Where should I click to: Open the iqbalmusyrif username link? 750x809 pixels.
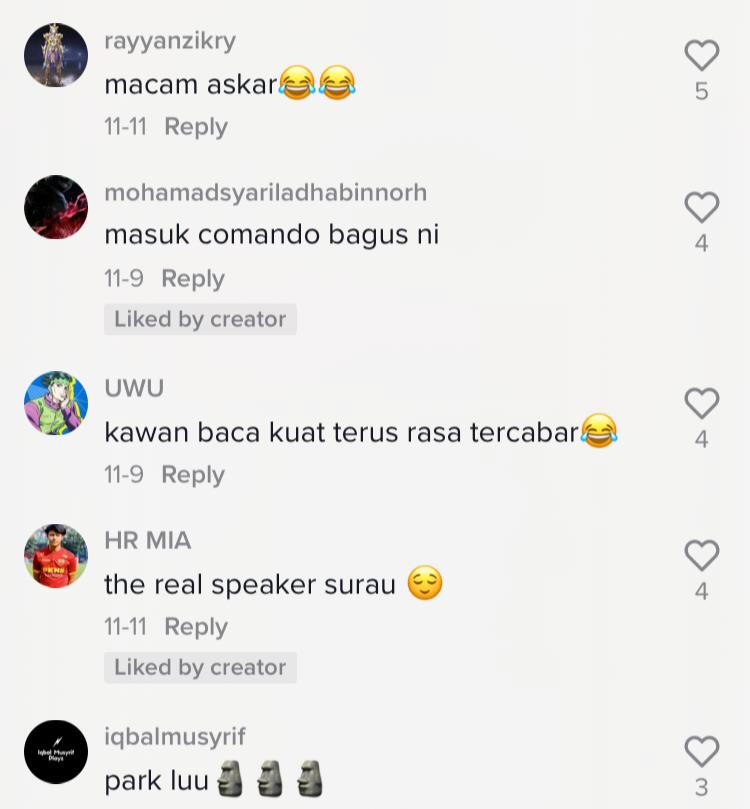(175, 737)
